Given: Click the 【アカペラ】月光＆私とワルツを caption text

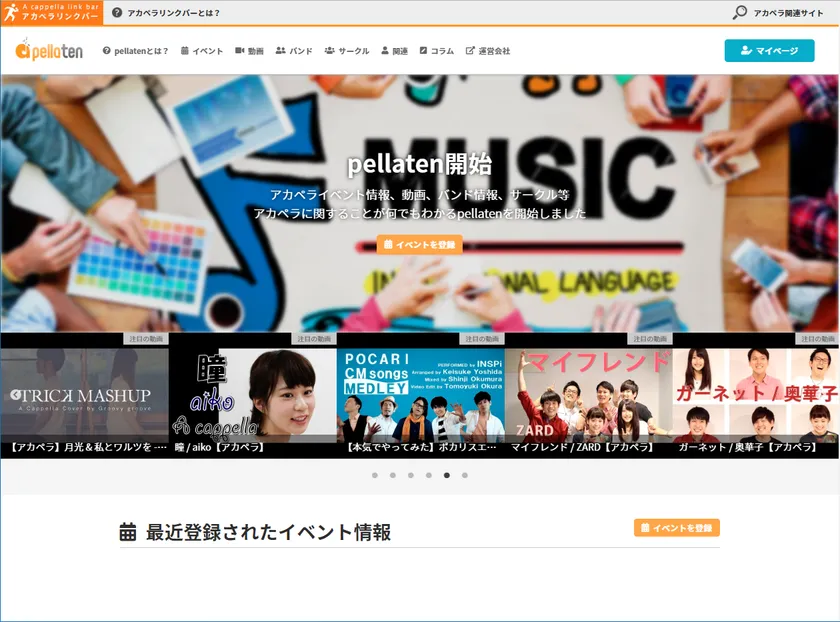Looking at the screenshot, I should click(88, 447).
